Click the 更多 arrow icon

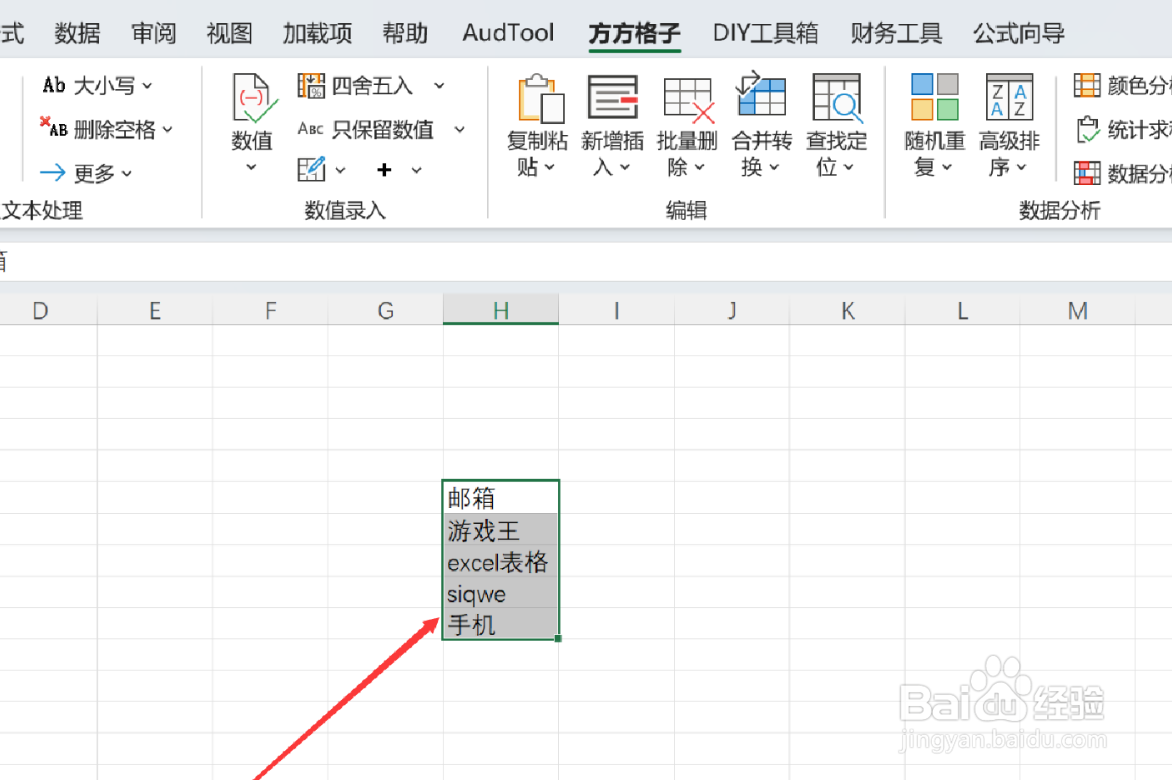[x=52, y=173]
